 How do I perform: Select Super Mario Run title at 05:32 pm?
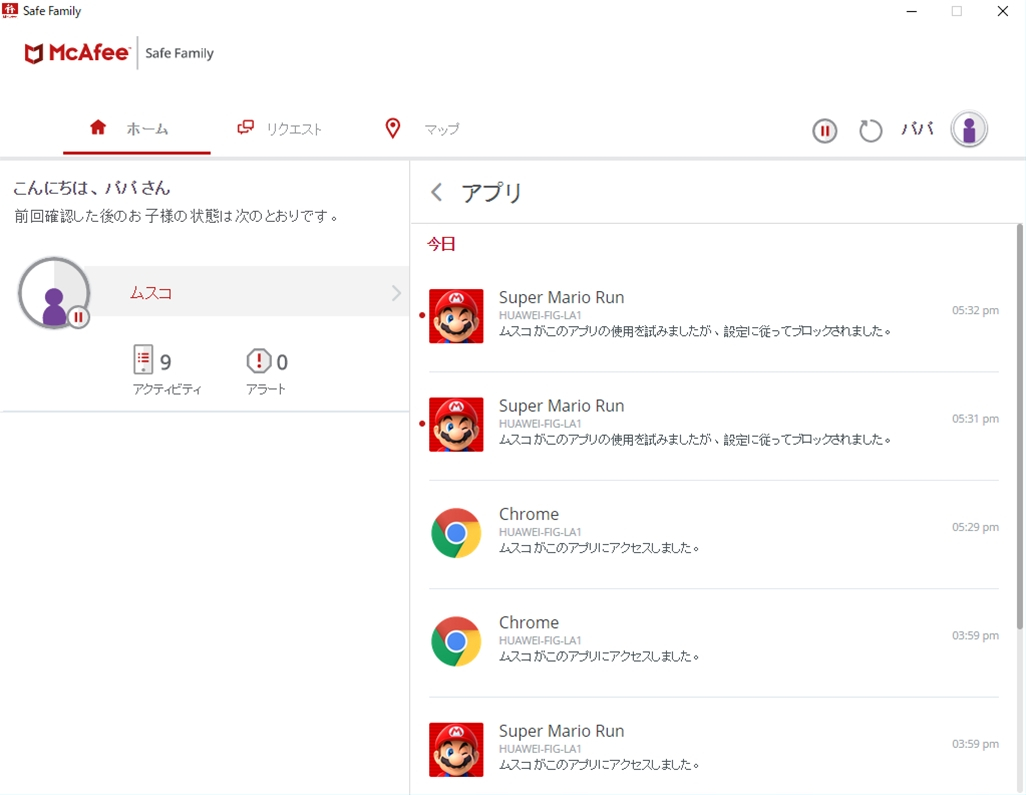click(x=561, y=297)
